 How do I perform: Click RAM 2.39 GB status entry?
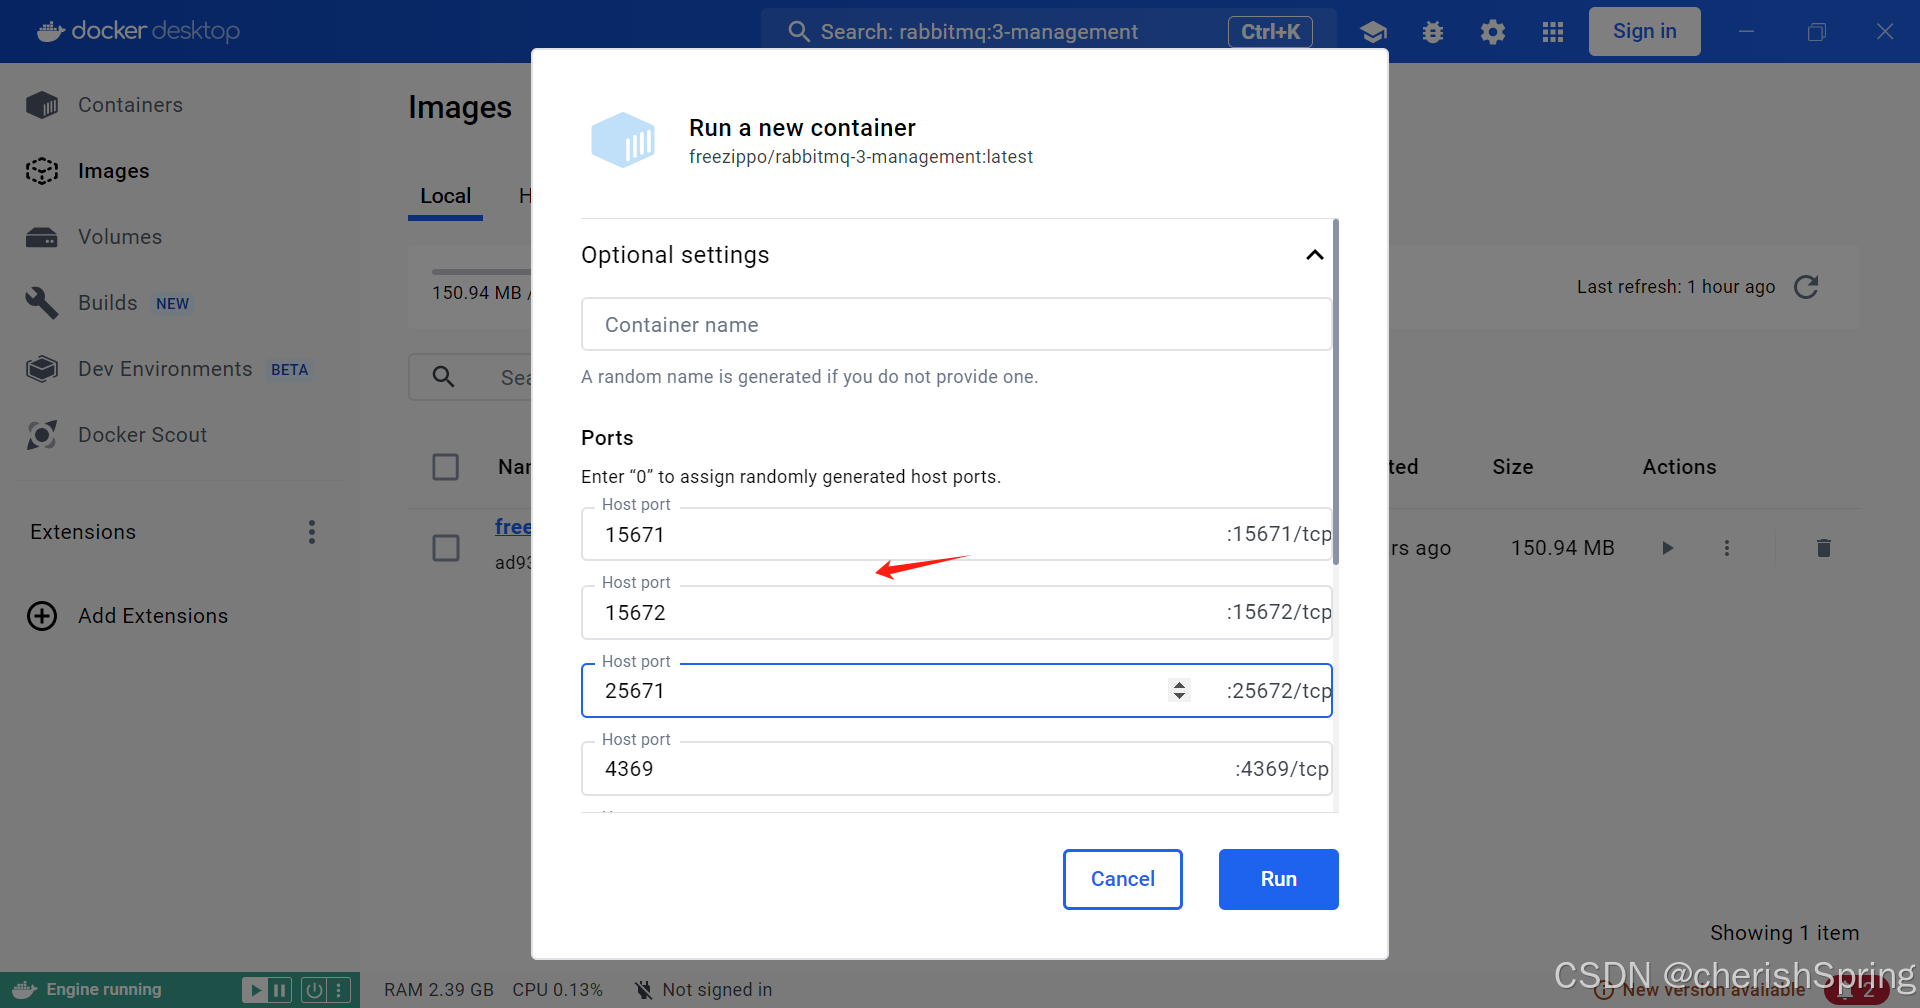point(439,990)
